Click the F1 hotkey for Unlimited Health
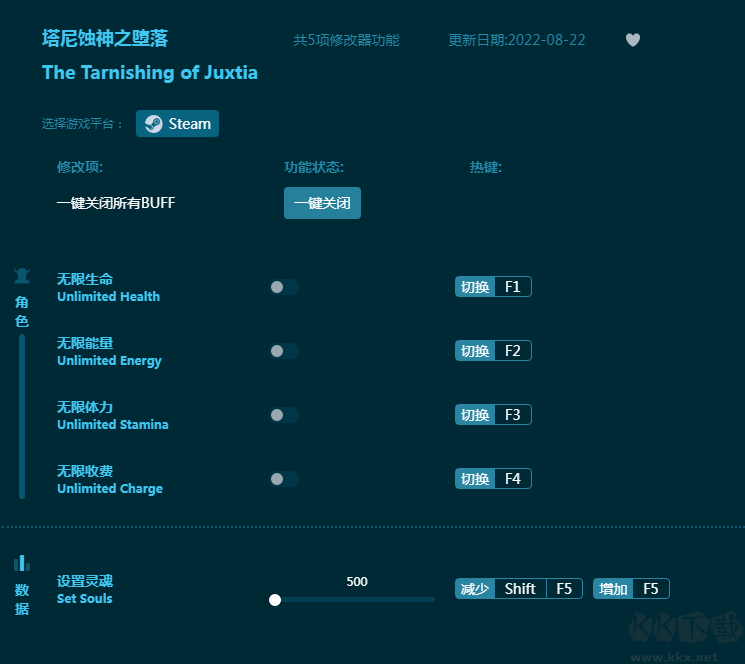Viewport: 745px width, 664px height. coord(513,287)
